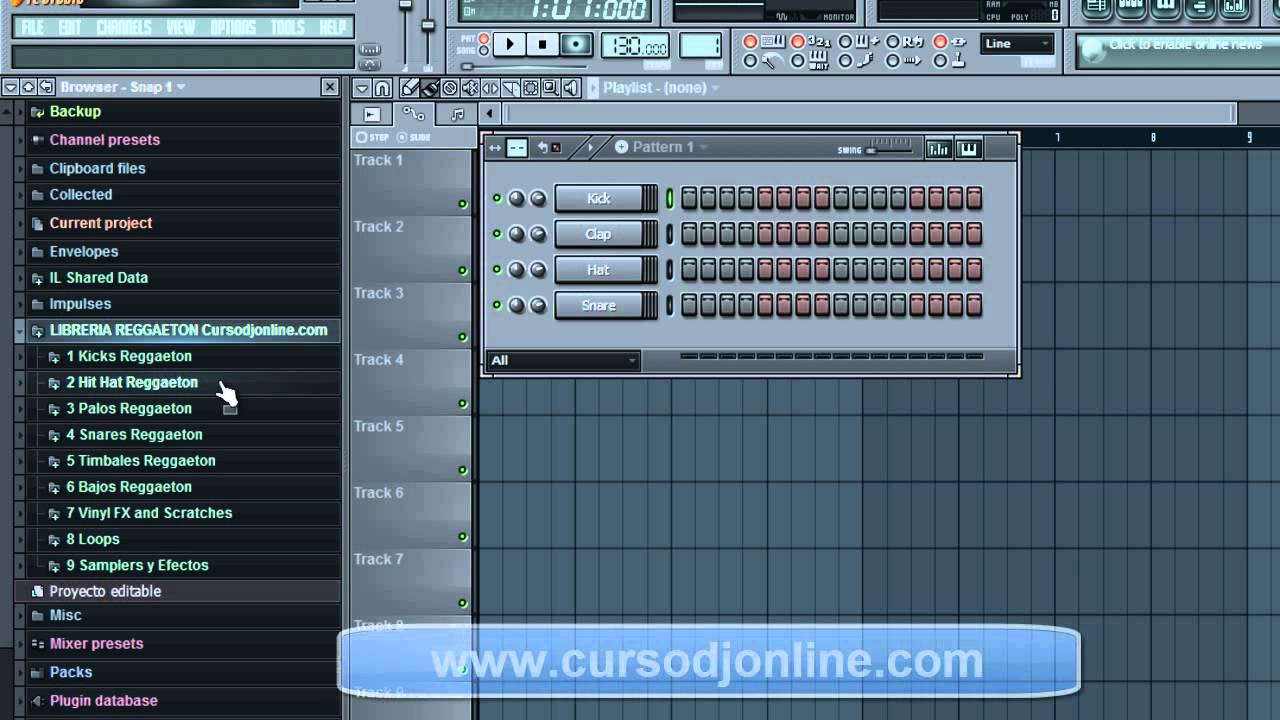Open the All channel filter dropdown
This screenshot has width=1280, height=720.
(563, 360)
